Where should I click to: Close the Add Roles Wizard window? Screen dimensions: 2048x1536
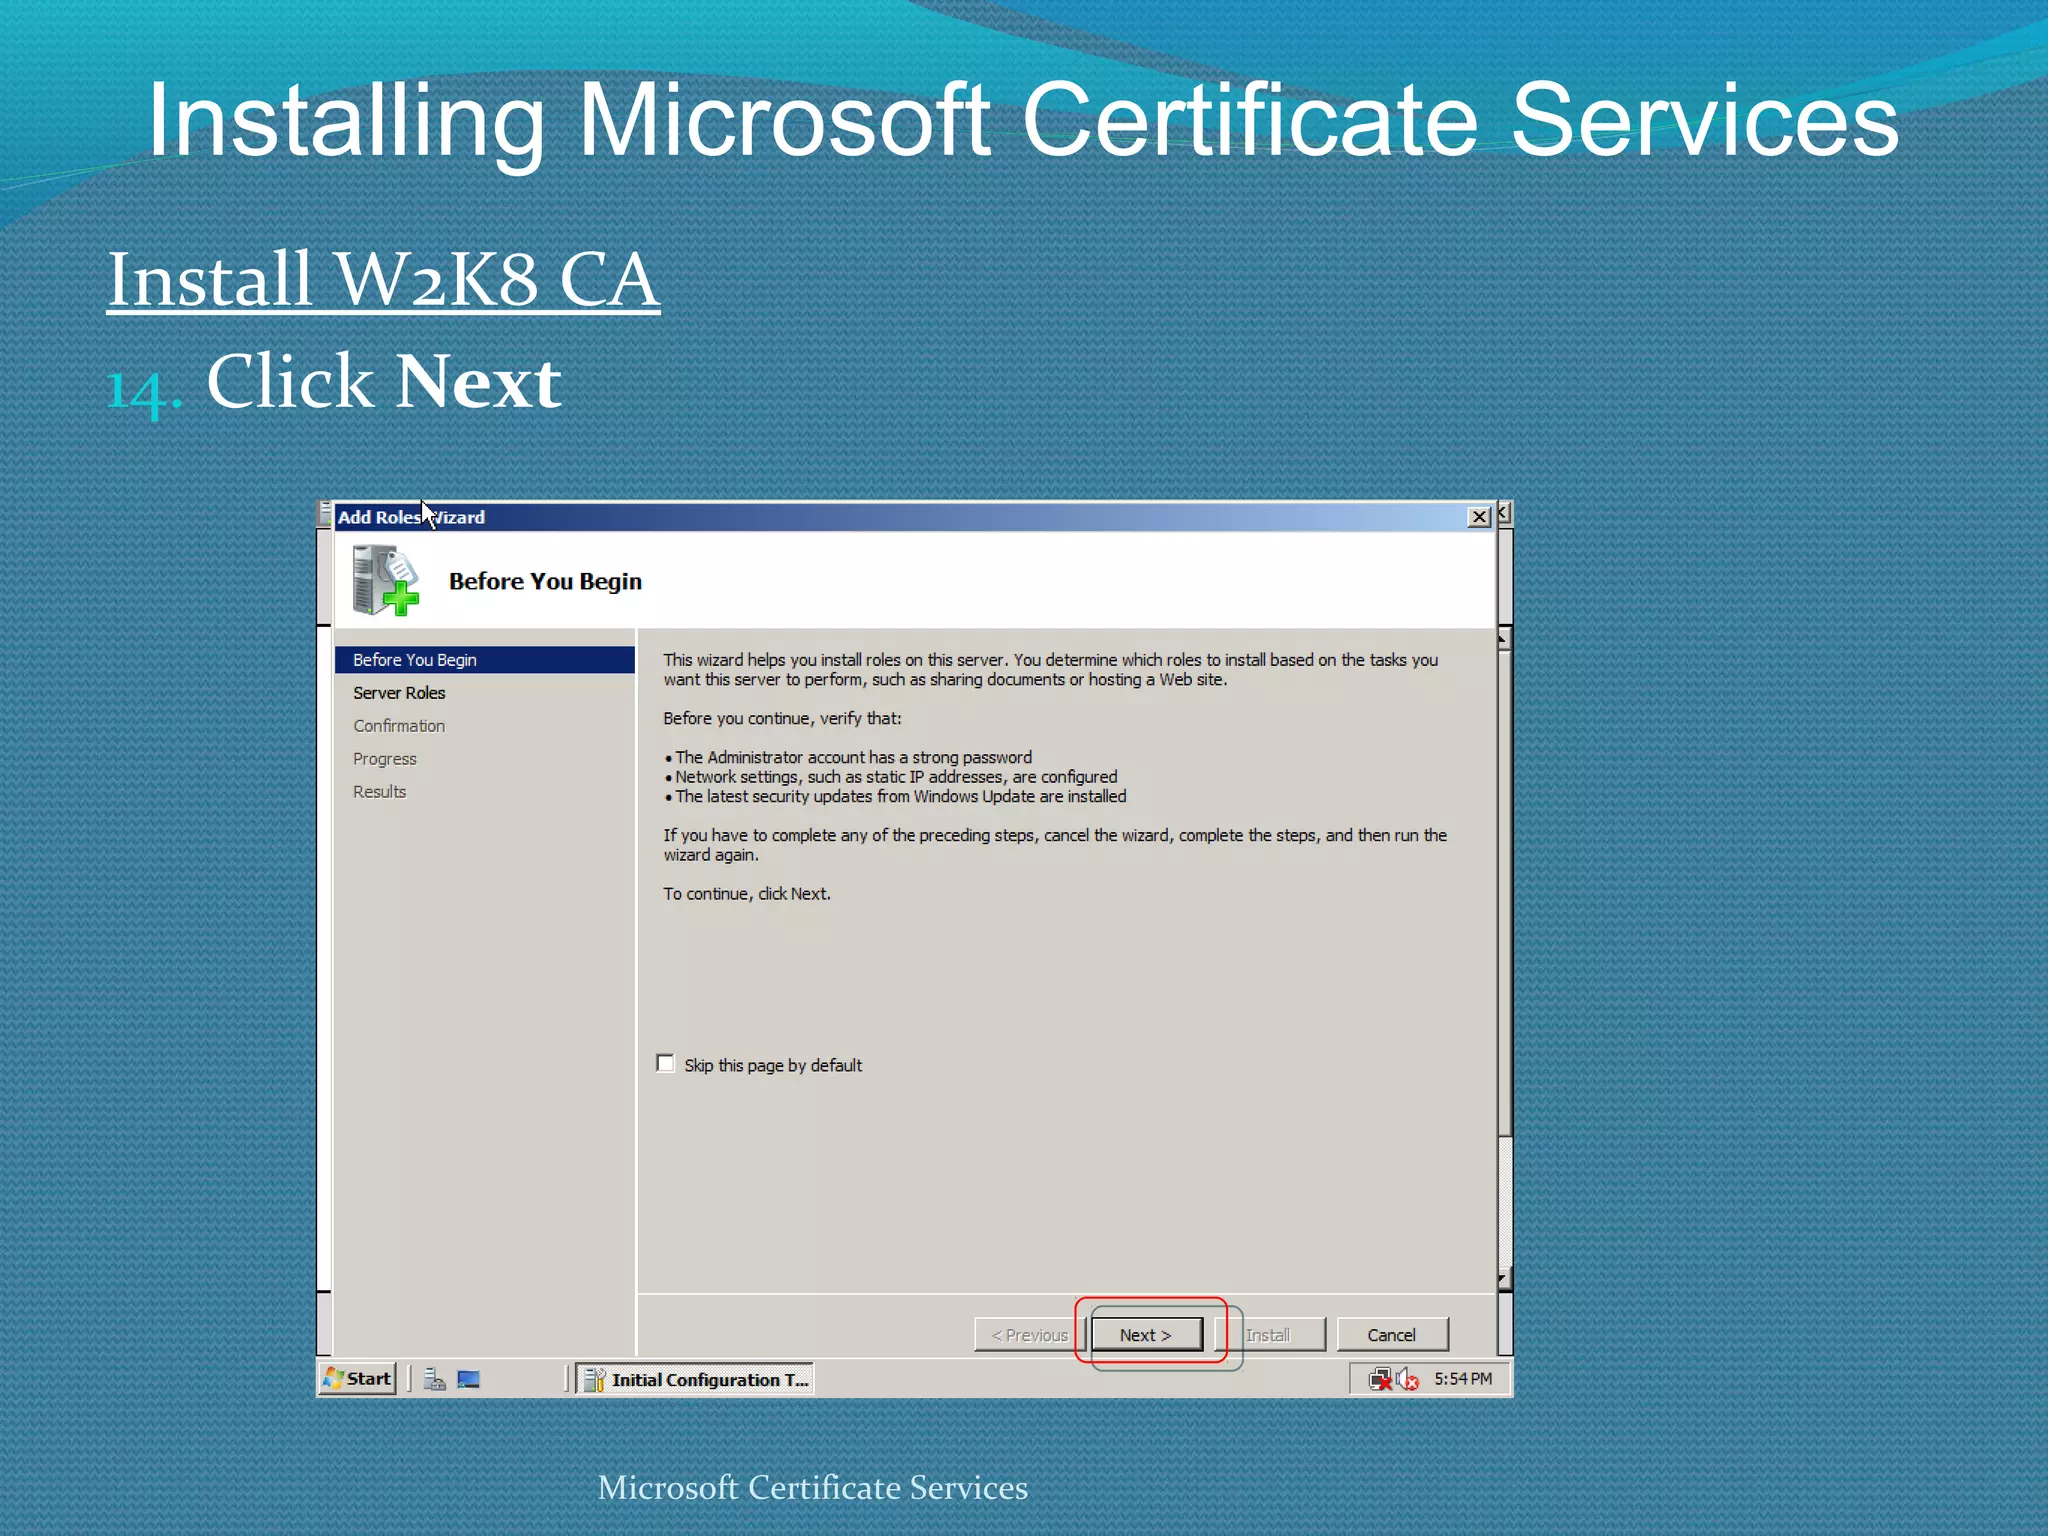pyautogui.click(x=1479, y=517)
